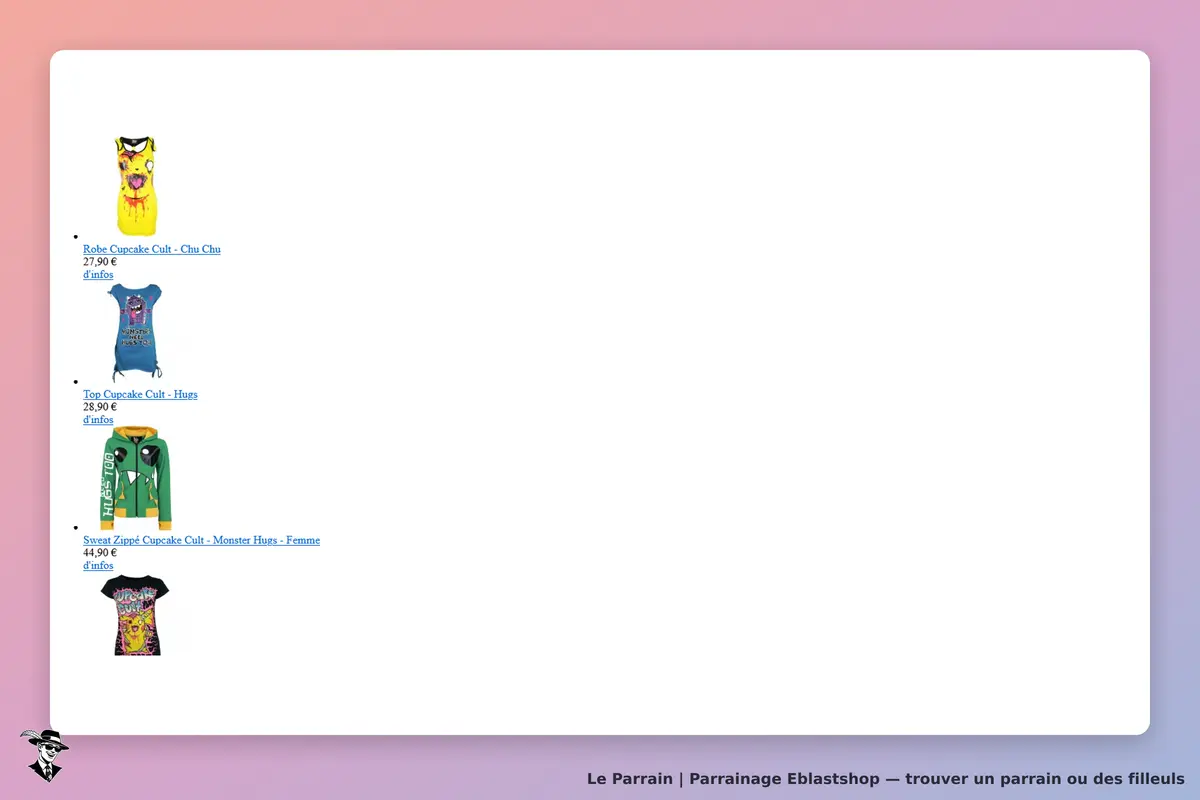Click the Le Parrain Parrainage Eblastshop caption
The height and width of the screenshot is (800, 1200).
point(886,779)
